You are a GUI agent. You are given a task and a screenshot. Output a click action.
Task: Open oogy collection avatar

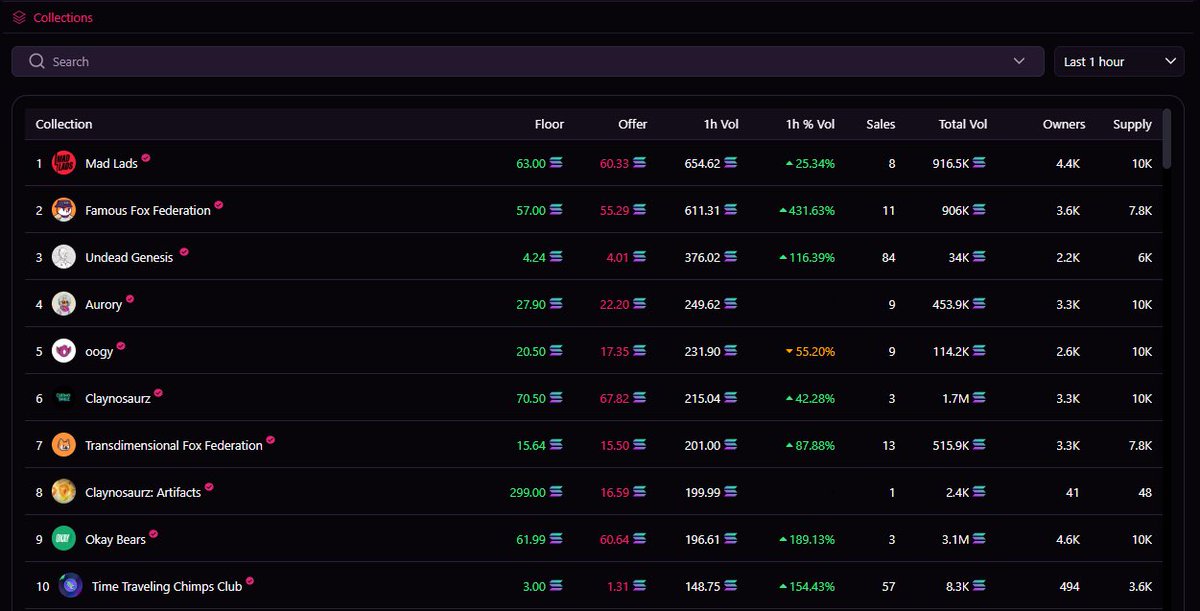[x=64, y=351]
